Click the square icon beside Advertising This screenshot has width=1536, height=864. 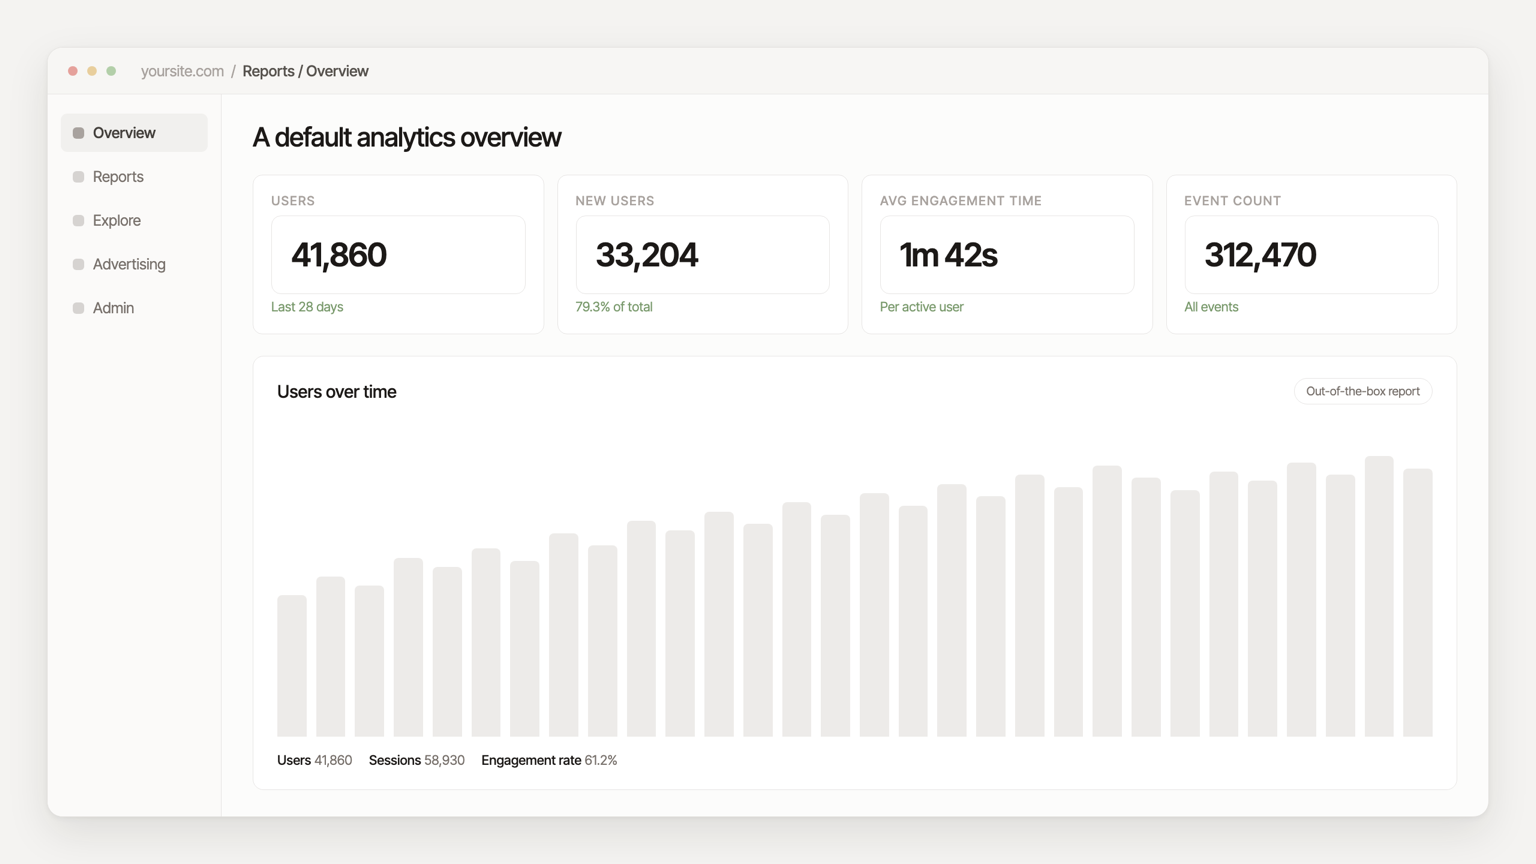(78, 265)
